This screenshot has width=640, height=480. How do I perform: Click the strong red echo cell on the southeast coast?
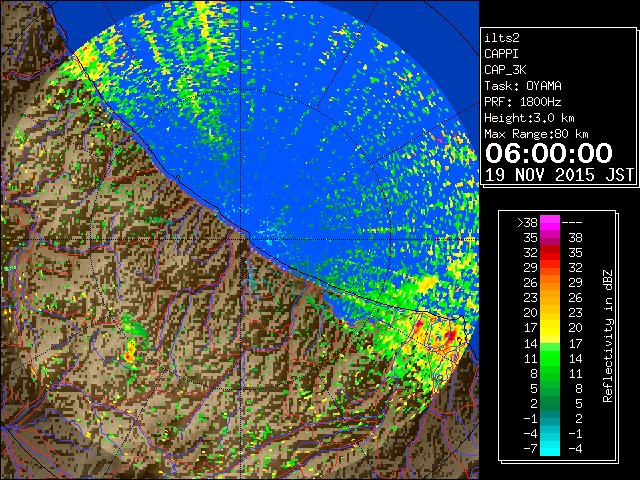coord(451,336)
